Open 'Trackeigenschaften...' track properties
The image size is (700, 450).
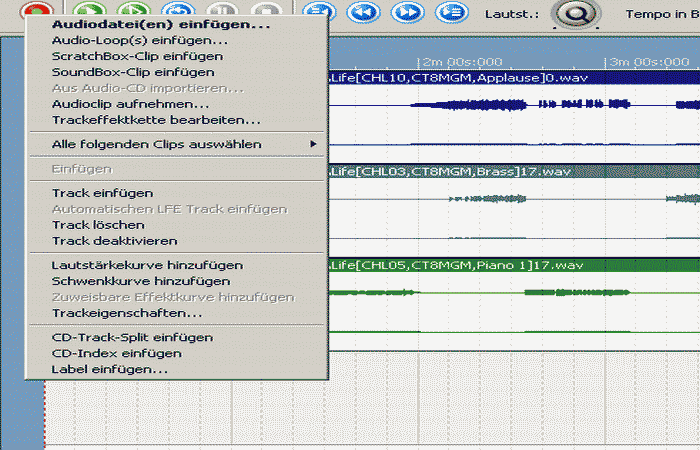pos(126,313)
